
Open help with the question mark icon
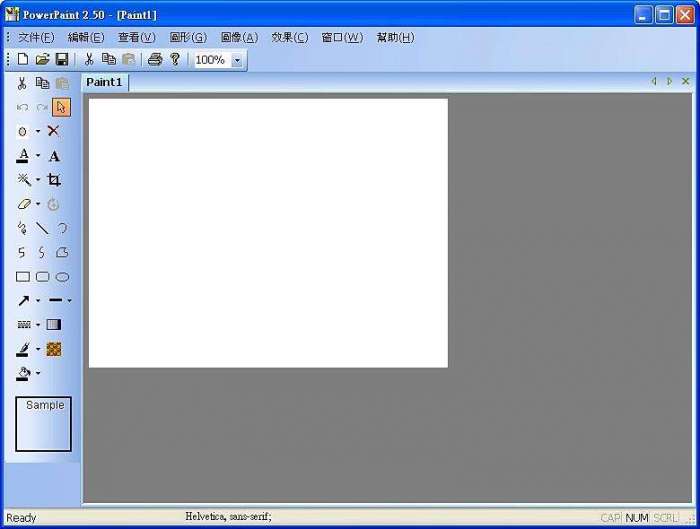point(175,59)
